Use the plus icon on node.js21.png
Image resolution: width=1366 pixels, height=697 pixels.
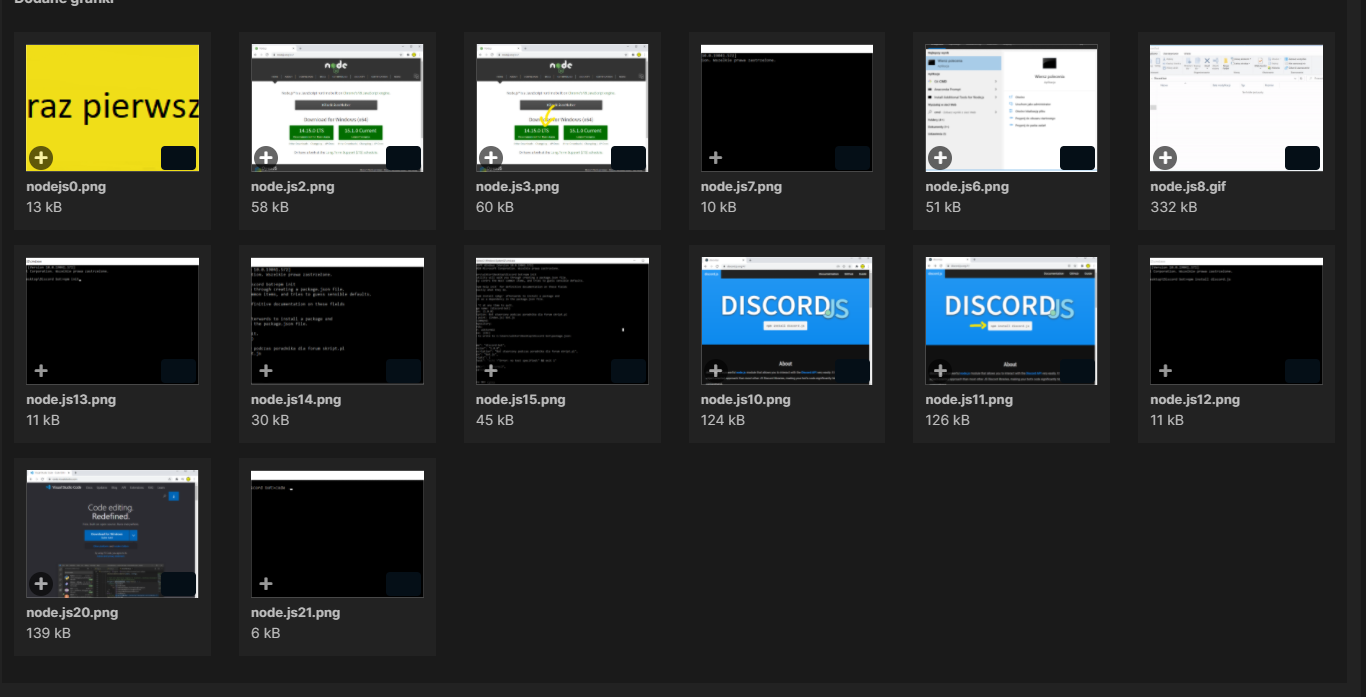[x=266, y=584]
